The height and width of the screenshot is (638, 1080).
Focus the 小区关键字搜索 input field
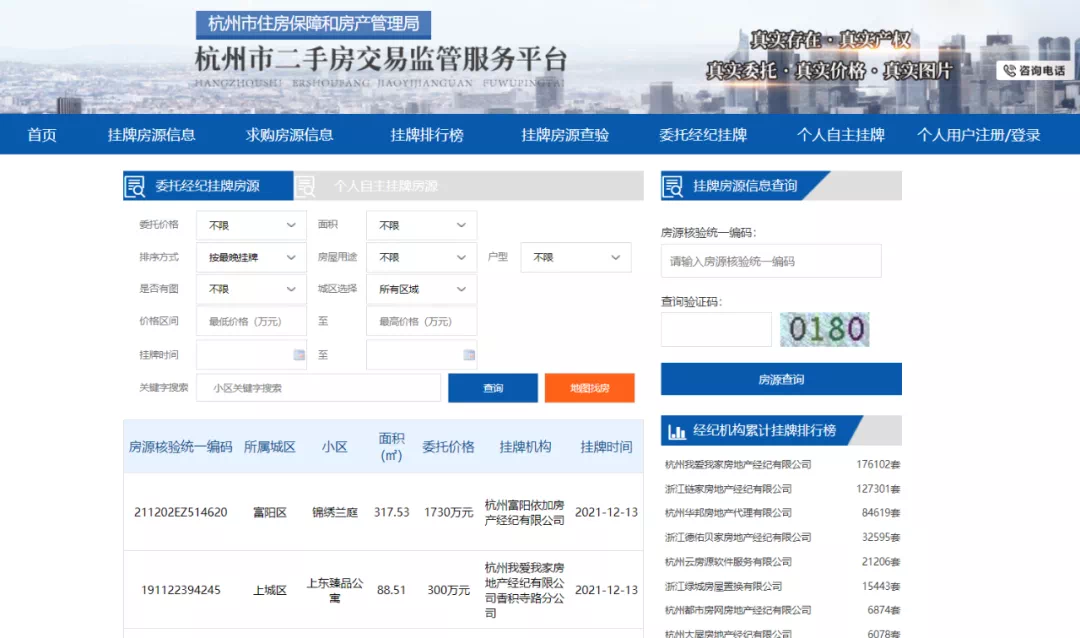pyautogui.click(x=318, y=388)
